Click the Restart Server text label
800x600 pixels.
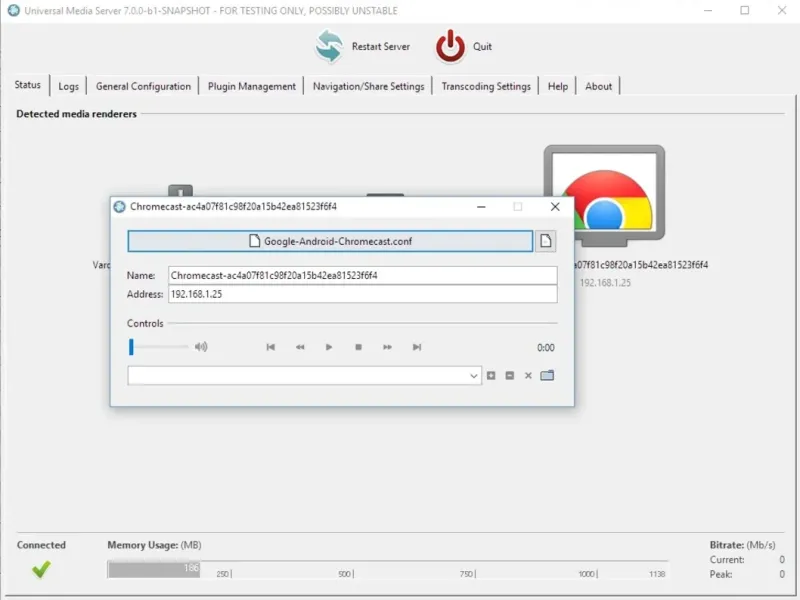coord(381,46)
